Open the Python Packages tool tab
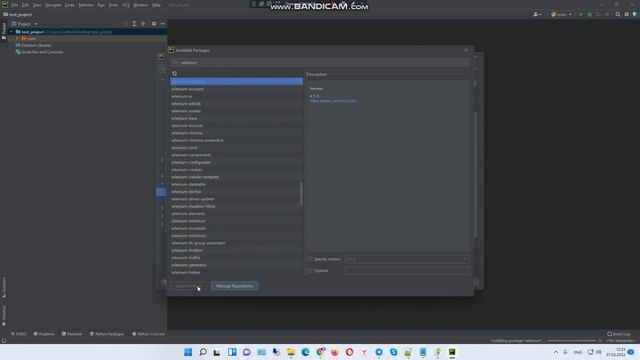 (x=107, y=334)
